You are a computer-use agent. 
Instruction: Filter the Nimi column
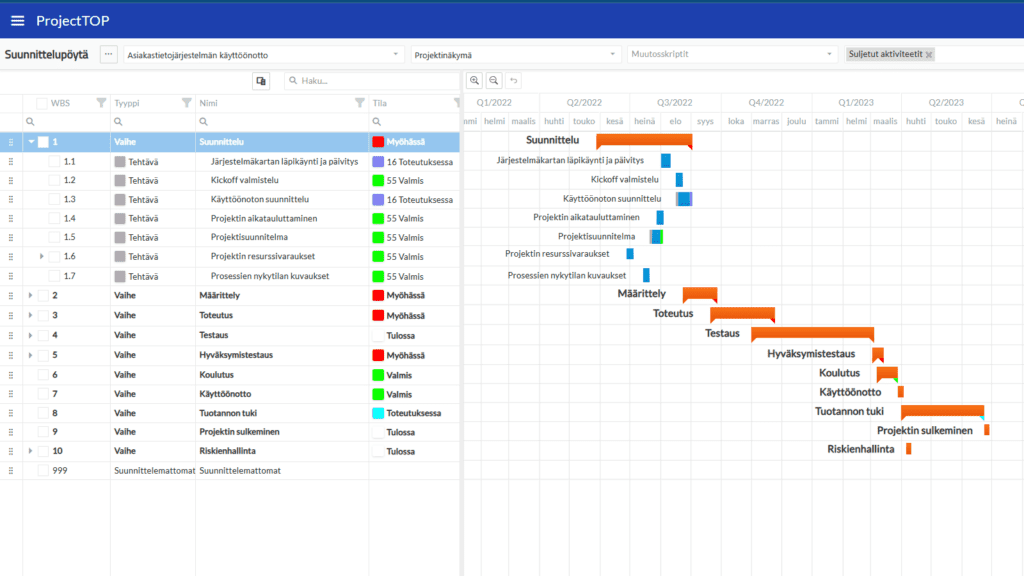click(x=360, y=103)
